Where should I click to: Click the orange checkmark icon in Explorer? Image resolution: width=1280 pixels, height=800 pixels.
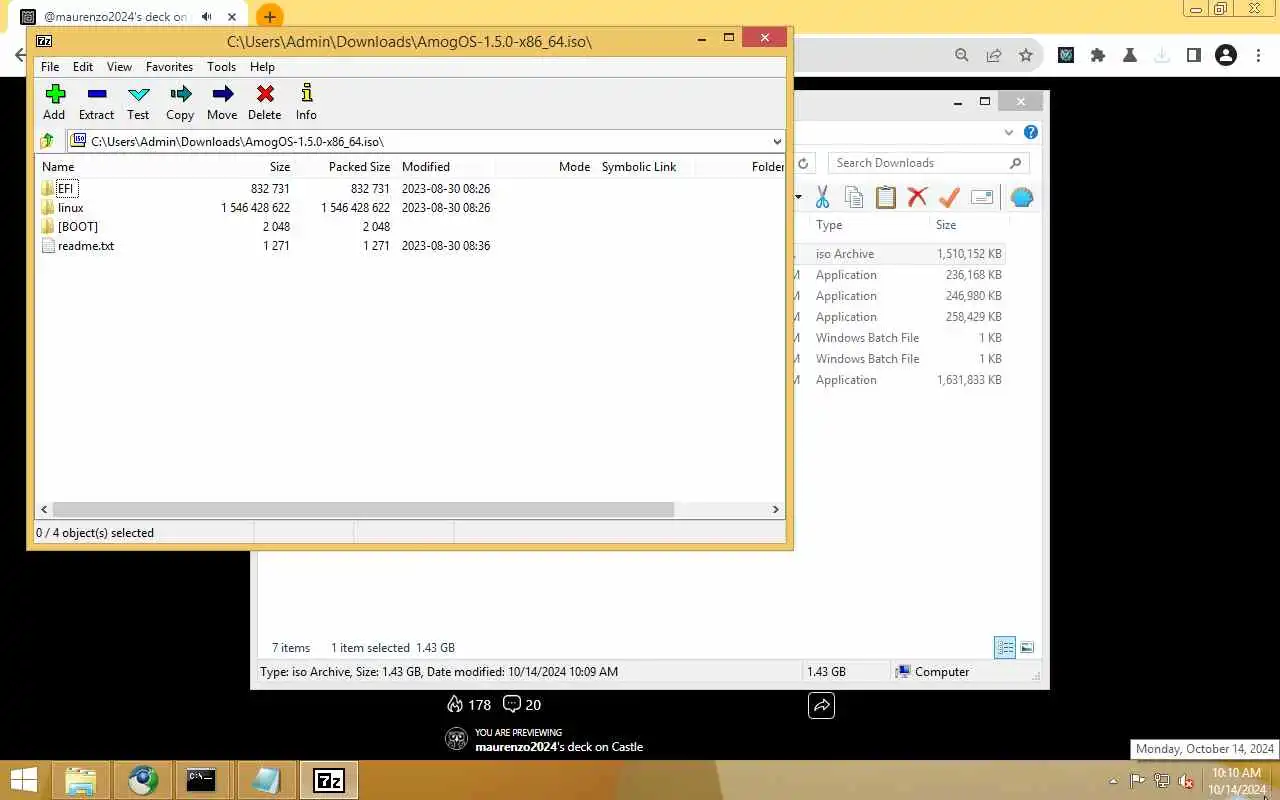tap(949, 197)
